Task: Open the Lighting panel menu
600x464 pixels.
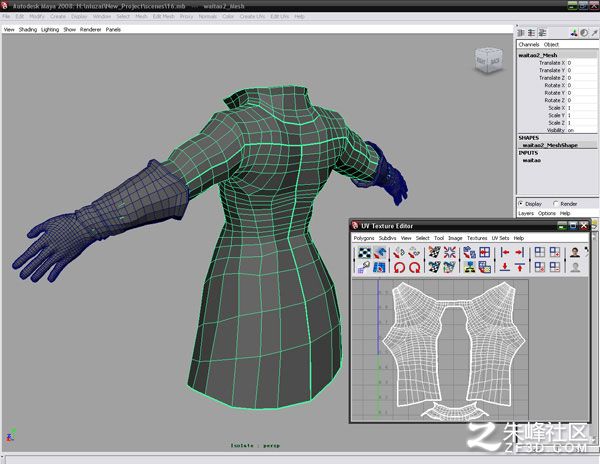Action: tap(50, 29)
